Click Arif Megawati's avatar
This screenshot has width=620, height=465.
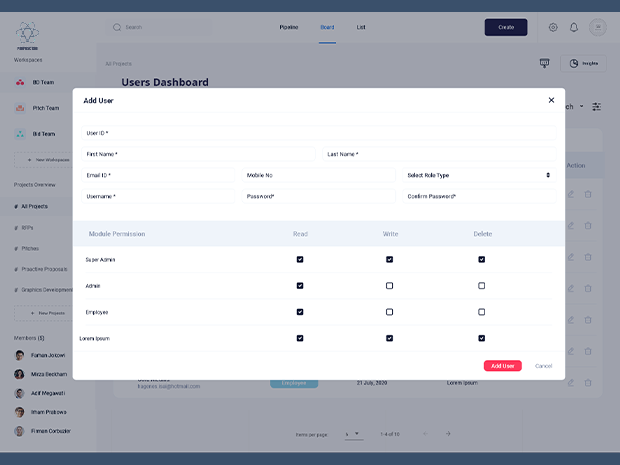(19, 393)
